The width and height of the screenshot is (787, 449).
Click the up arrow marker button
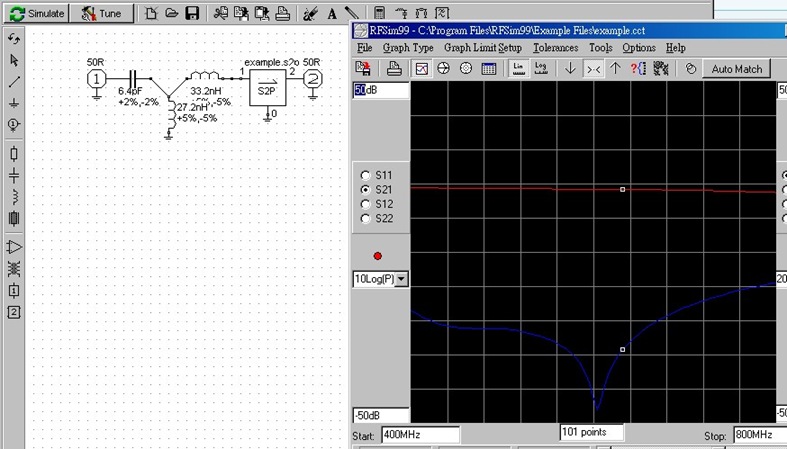coord(615,68)
